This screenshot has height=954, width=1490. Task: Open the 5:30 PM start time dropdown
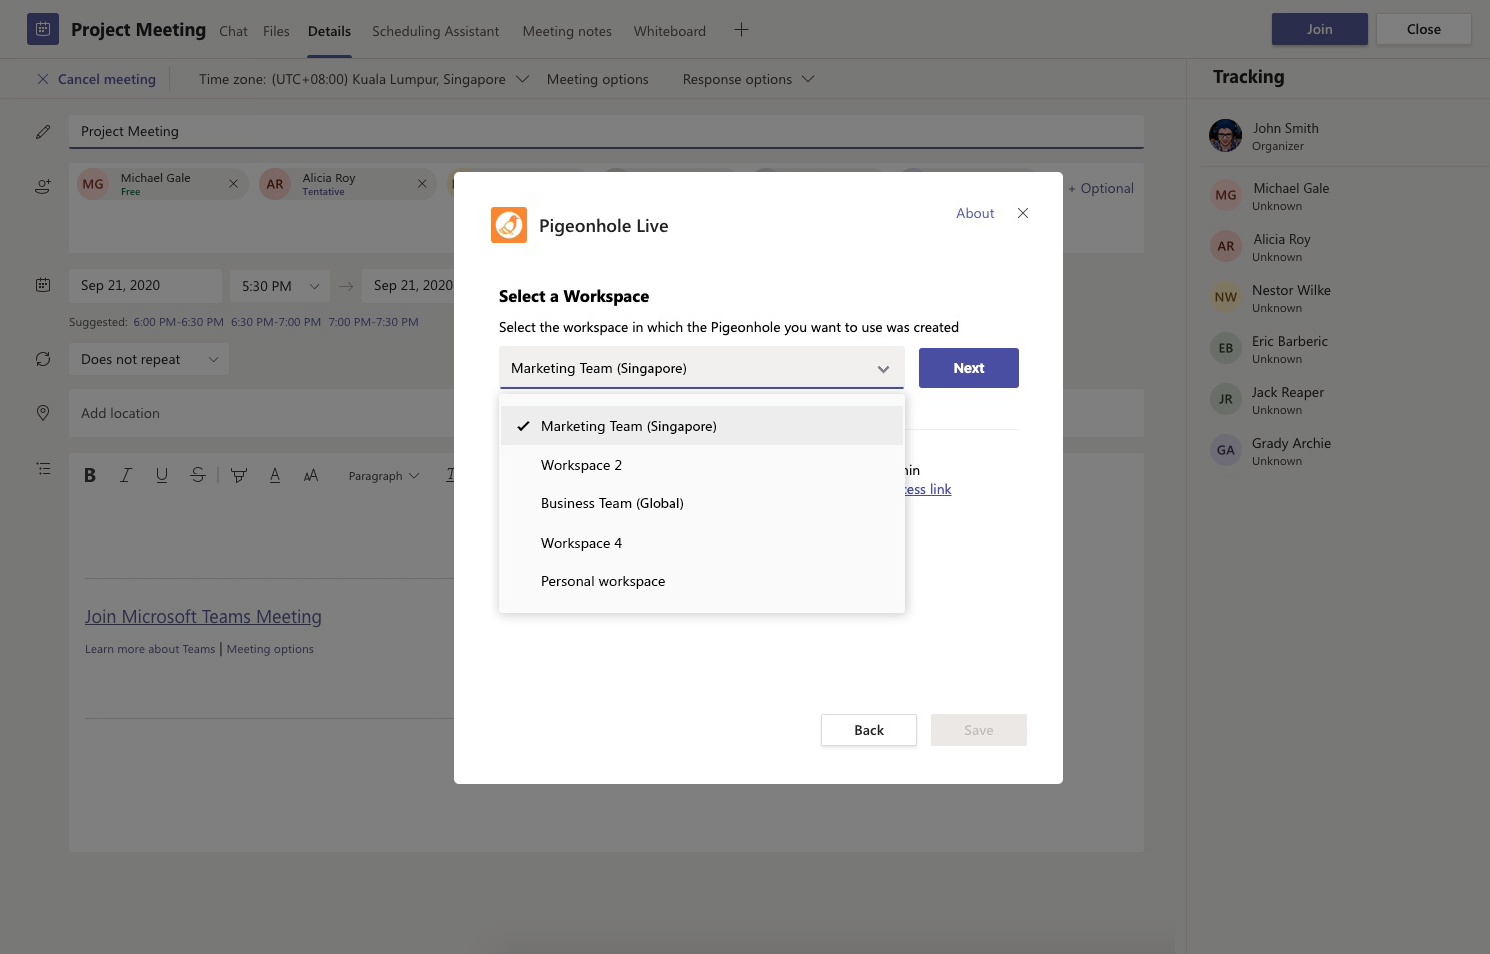(280, 286)
